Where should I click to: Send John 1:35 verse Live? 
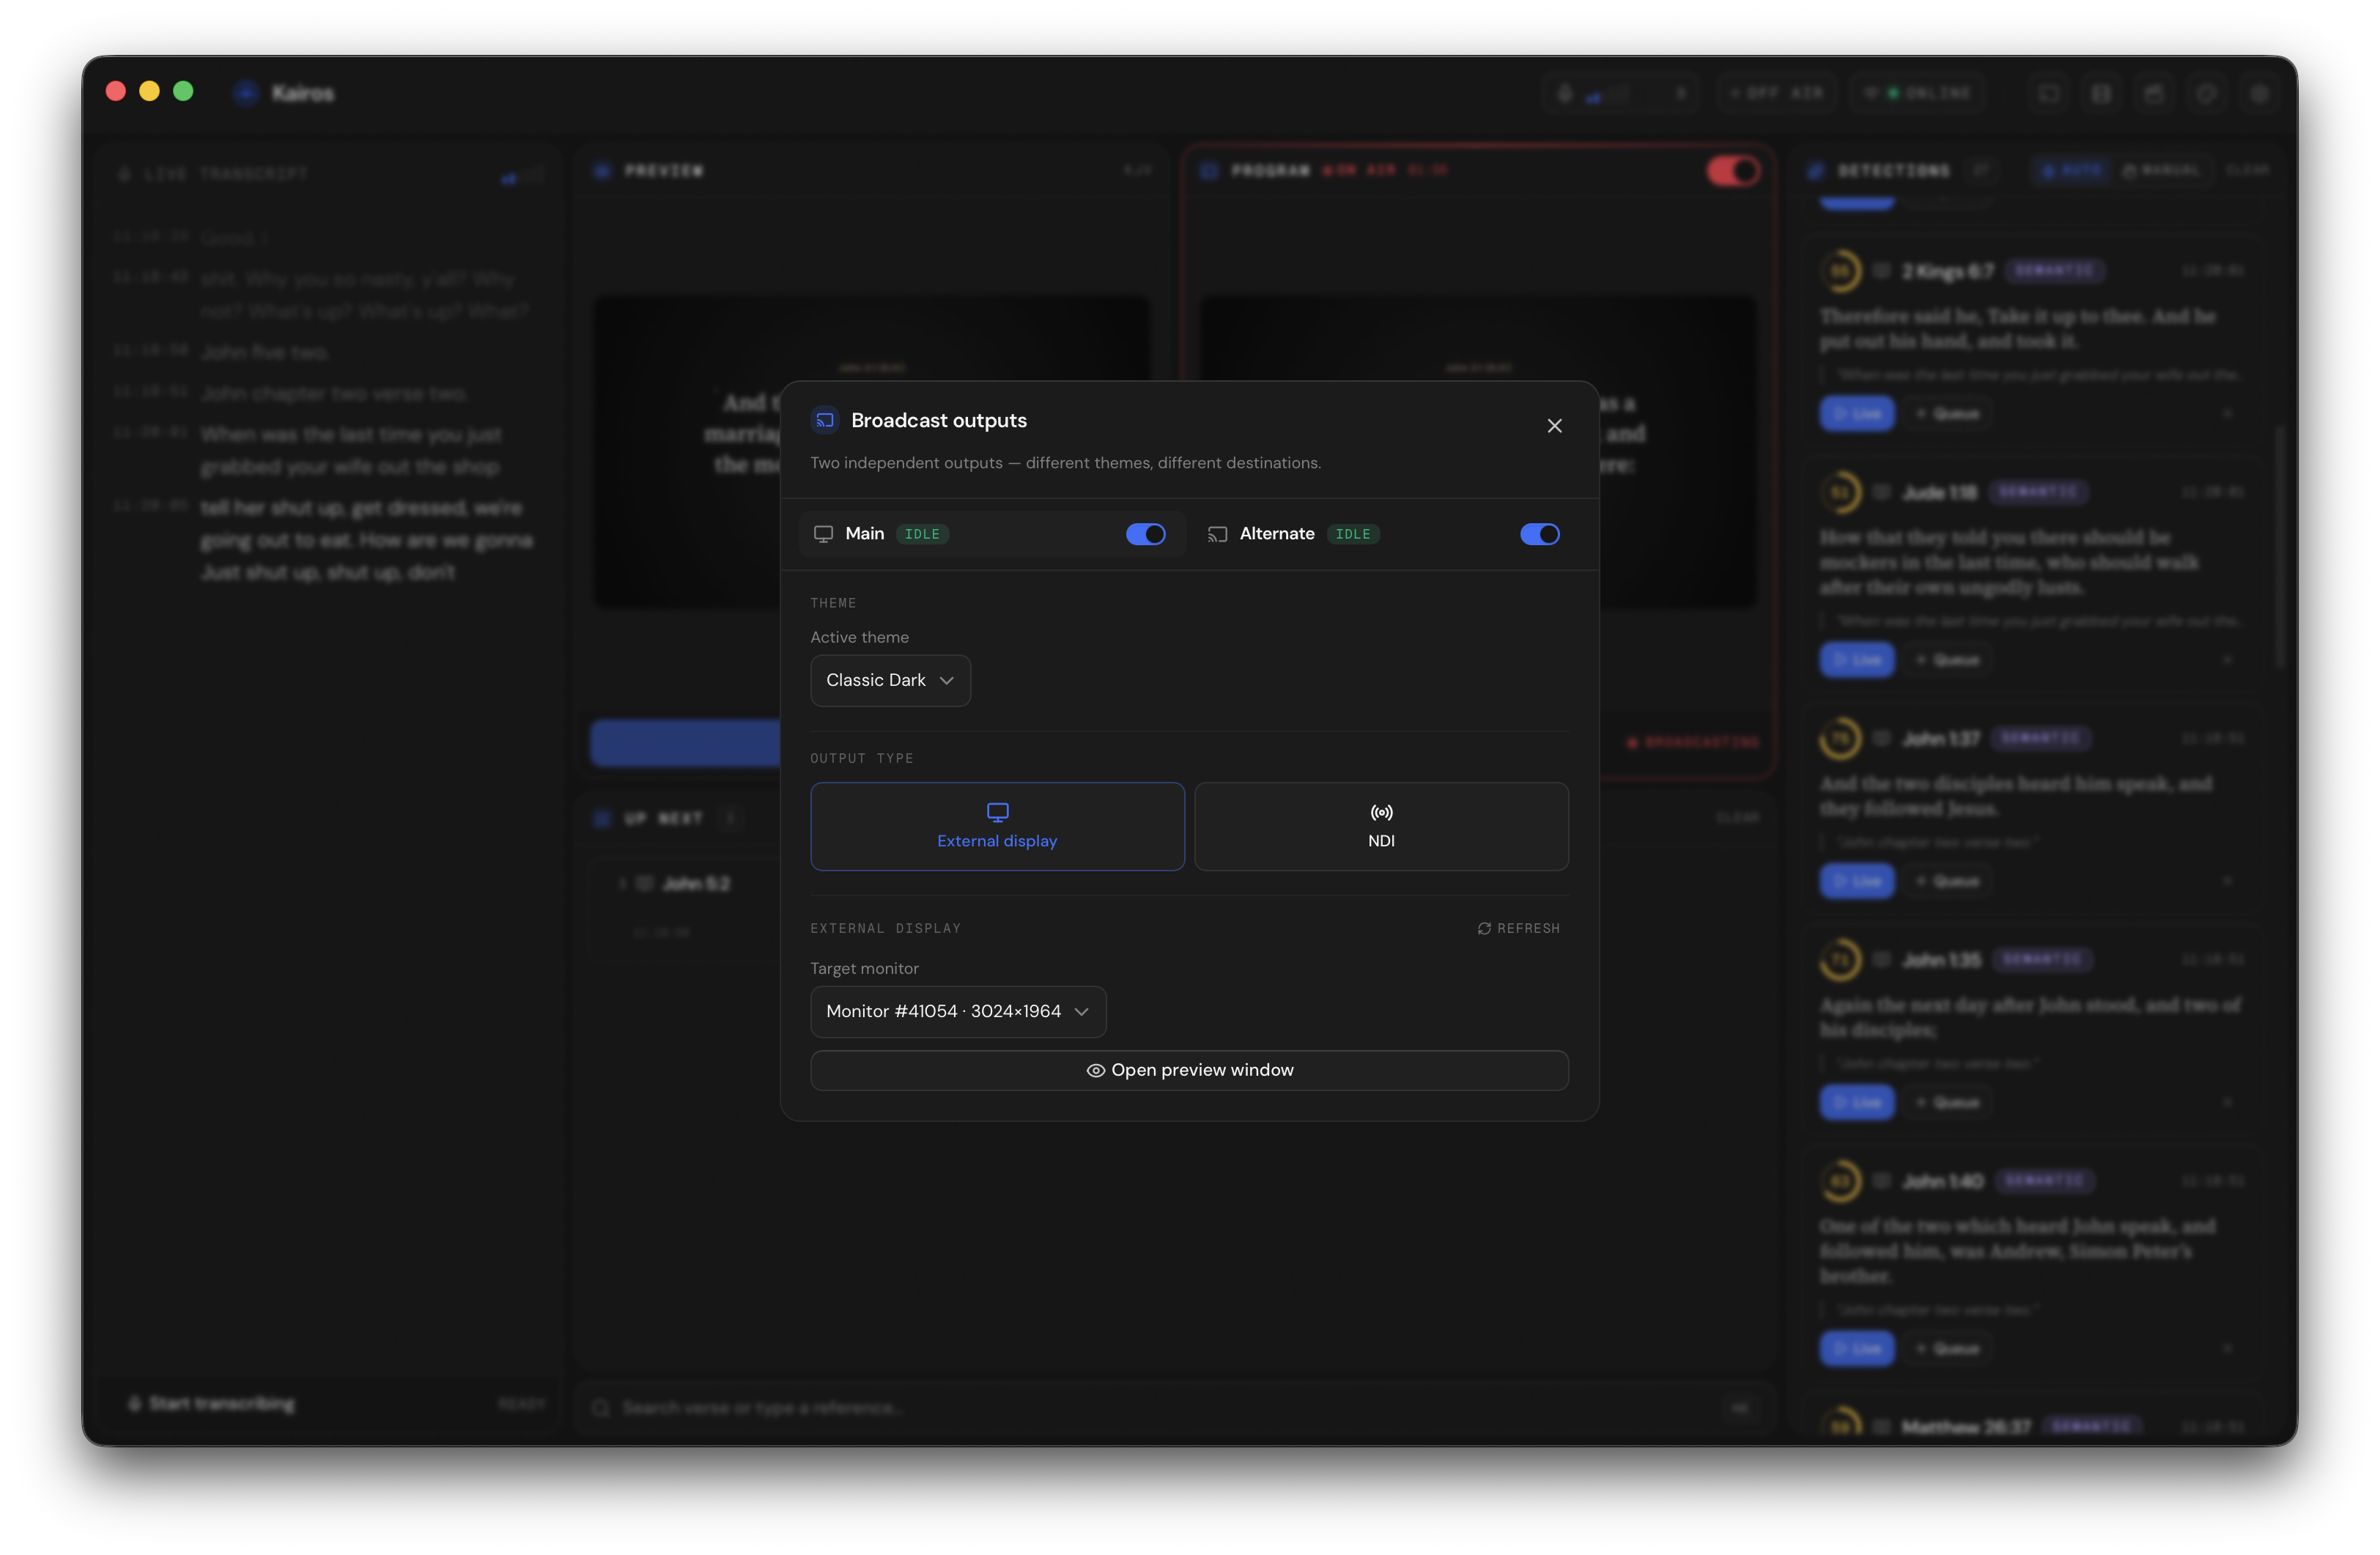[x=1856, y=1102]
